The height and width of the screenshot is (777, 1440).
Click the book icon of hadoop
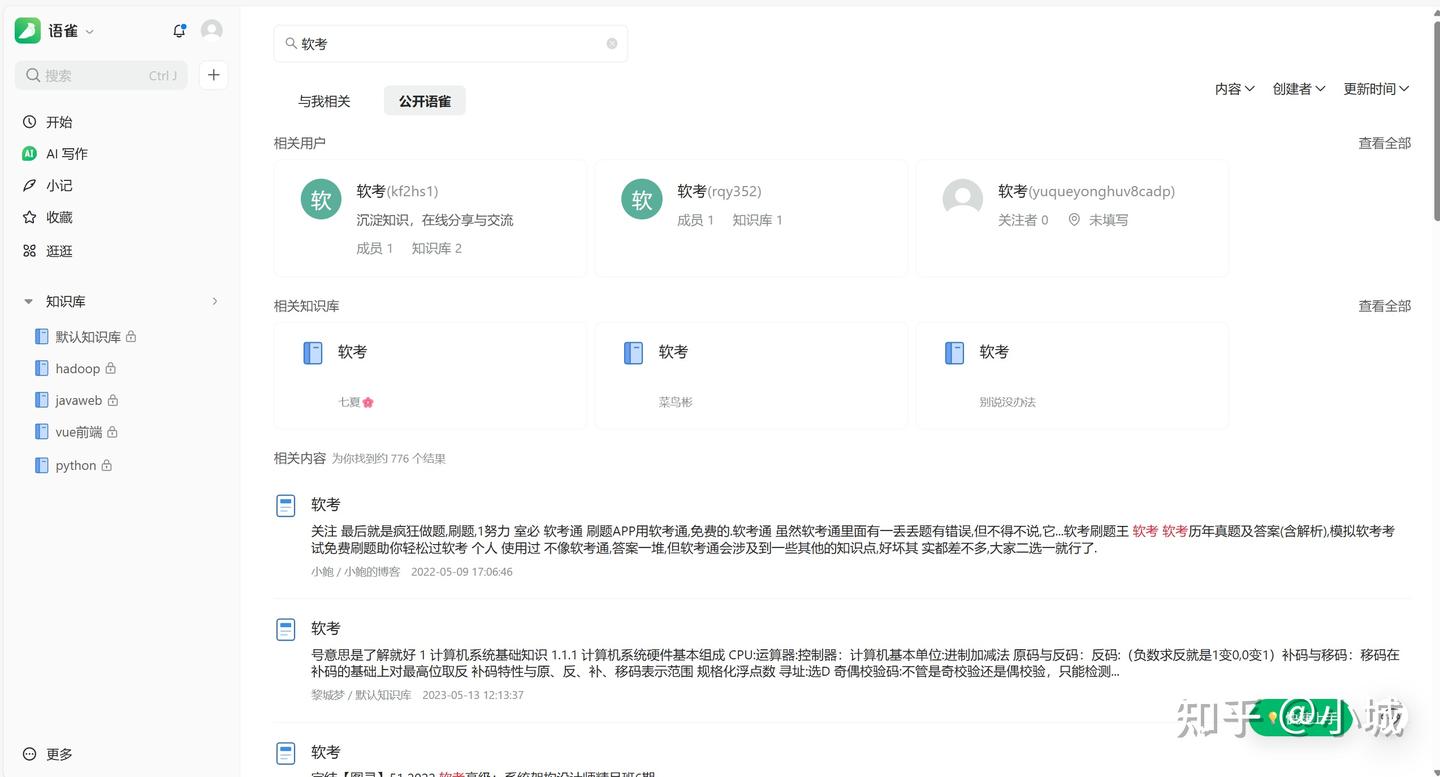[42, 368]
